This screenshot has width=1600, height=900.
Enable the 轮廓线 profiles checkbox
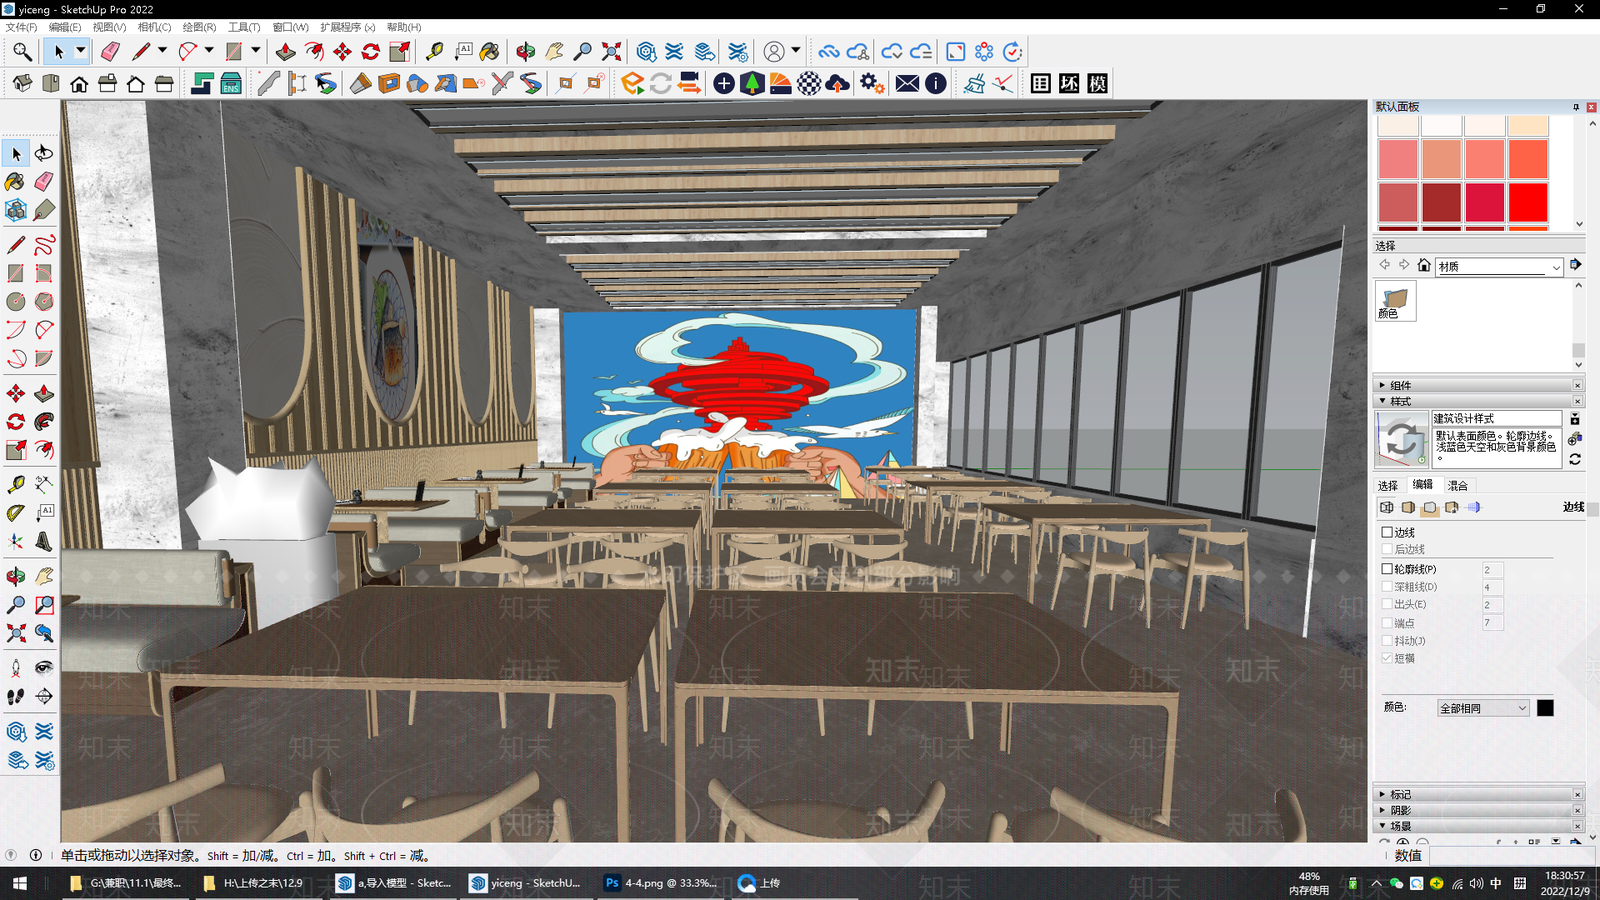1387,568
